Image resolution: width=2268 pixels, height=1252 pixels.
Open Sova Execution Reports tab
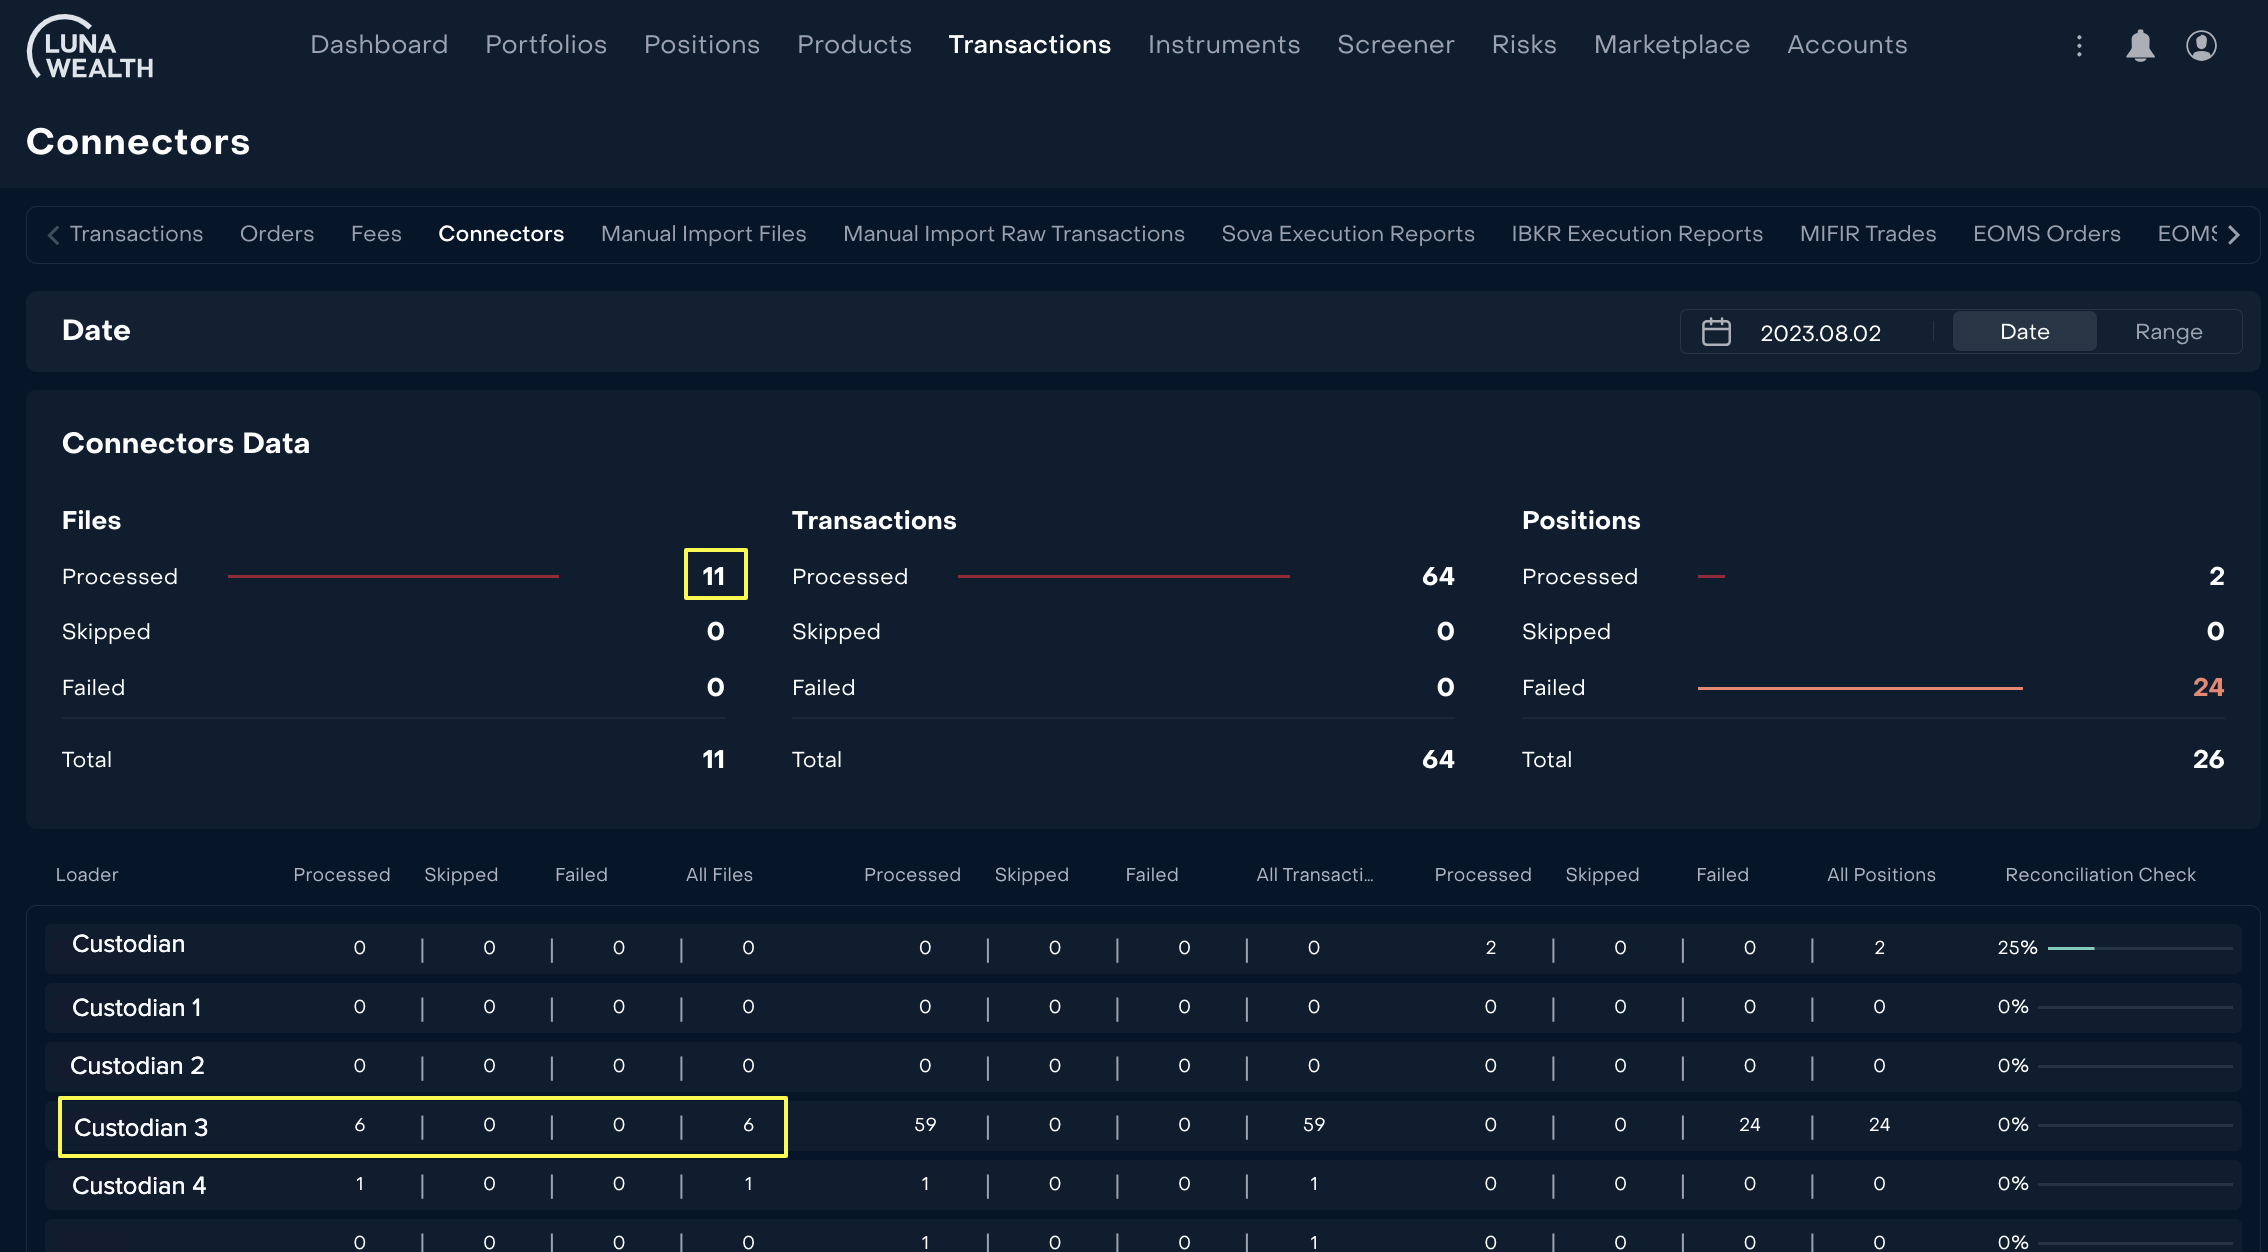tap(1348, 234)
